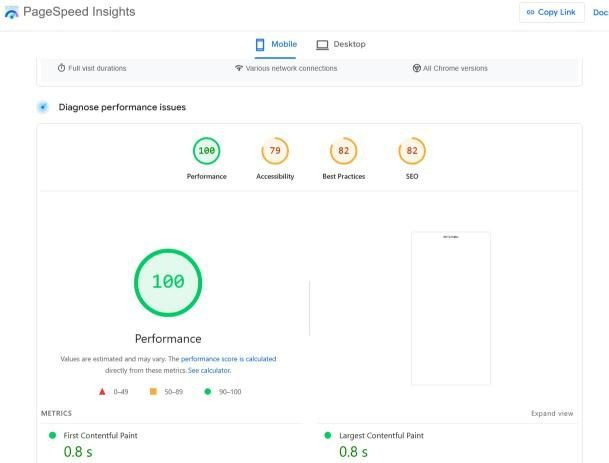Click the large Performance heading

(168, 339)
